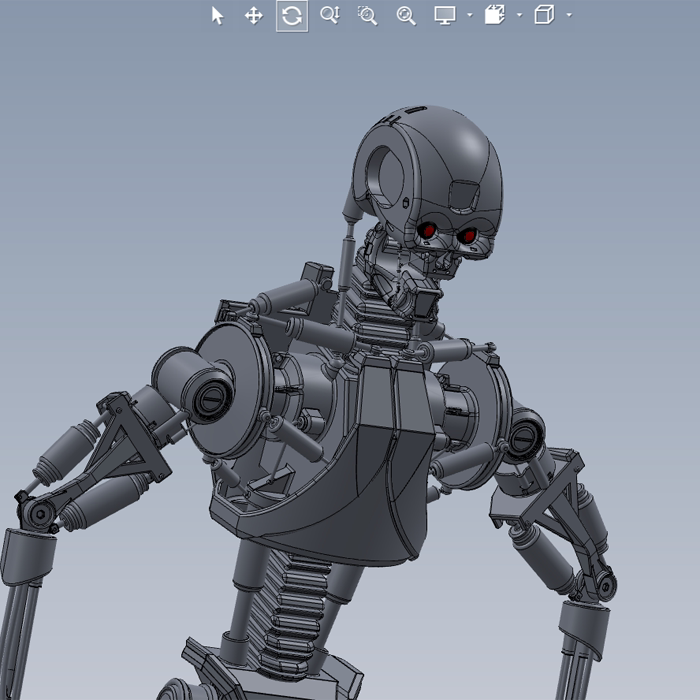Expand the display monitor dropdown arrow
The width and height of the screenshot is (700, 700).
[470, 15]
